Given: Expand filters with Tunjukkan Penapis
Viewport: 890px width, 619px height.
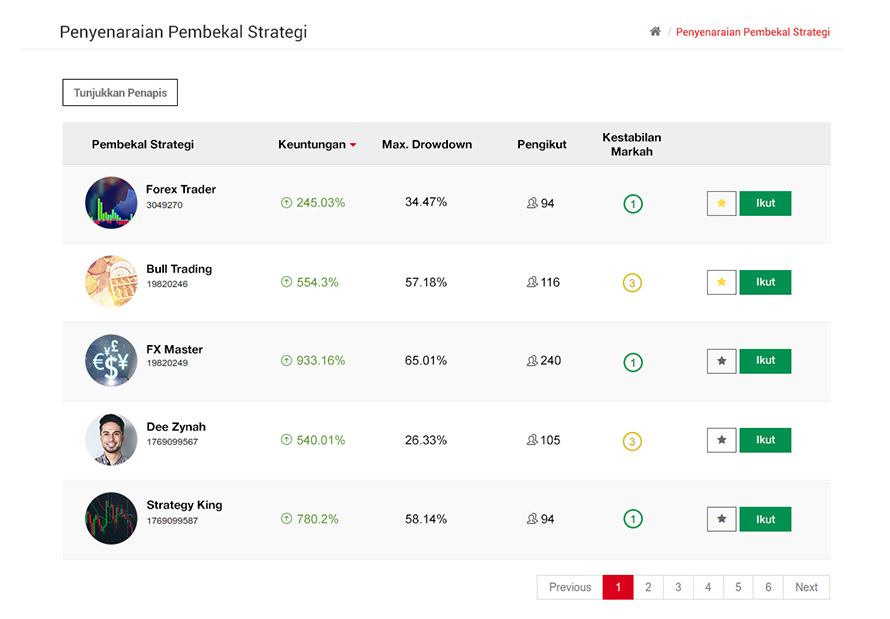Looking at the screenshot, I should coord(120,93).
